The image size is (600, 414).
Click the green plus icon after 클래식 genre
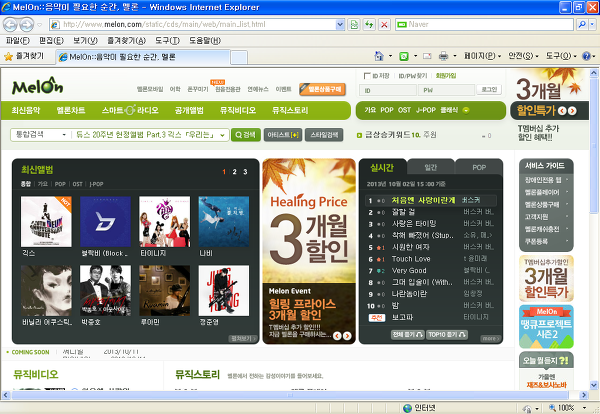(x=466, y=110)
